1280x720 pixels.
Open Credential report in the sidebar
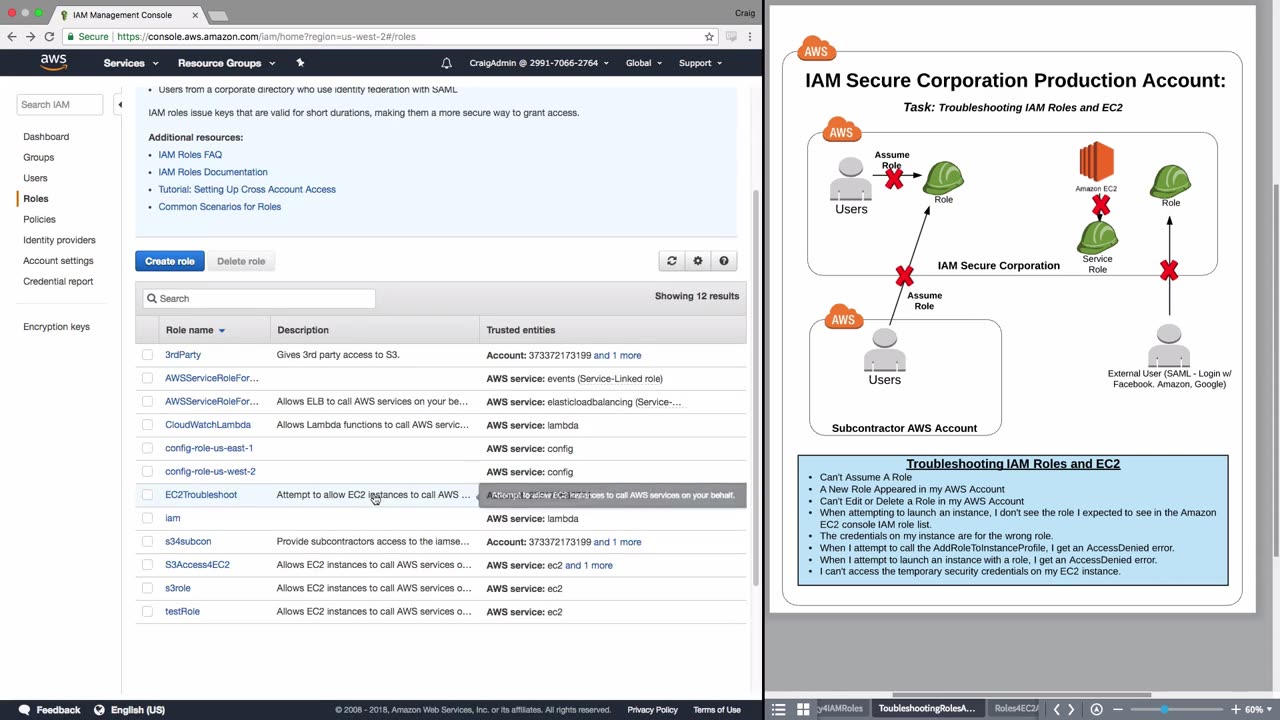(58, 281)
